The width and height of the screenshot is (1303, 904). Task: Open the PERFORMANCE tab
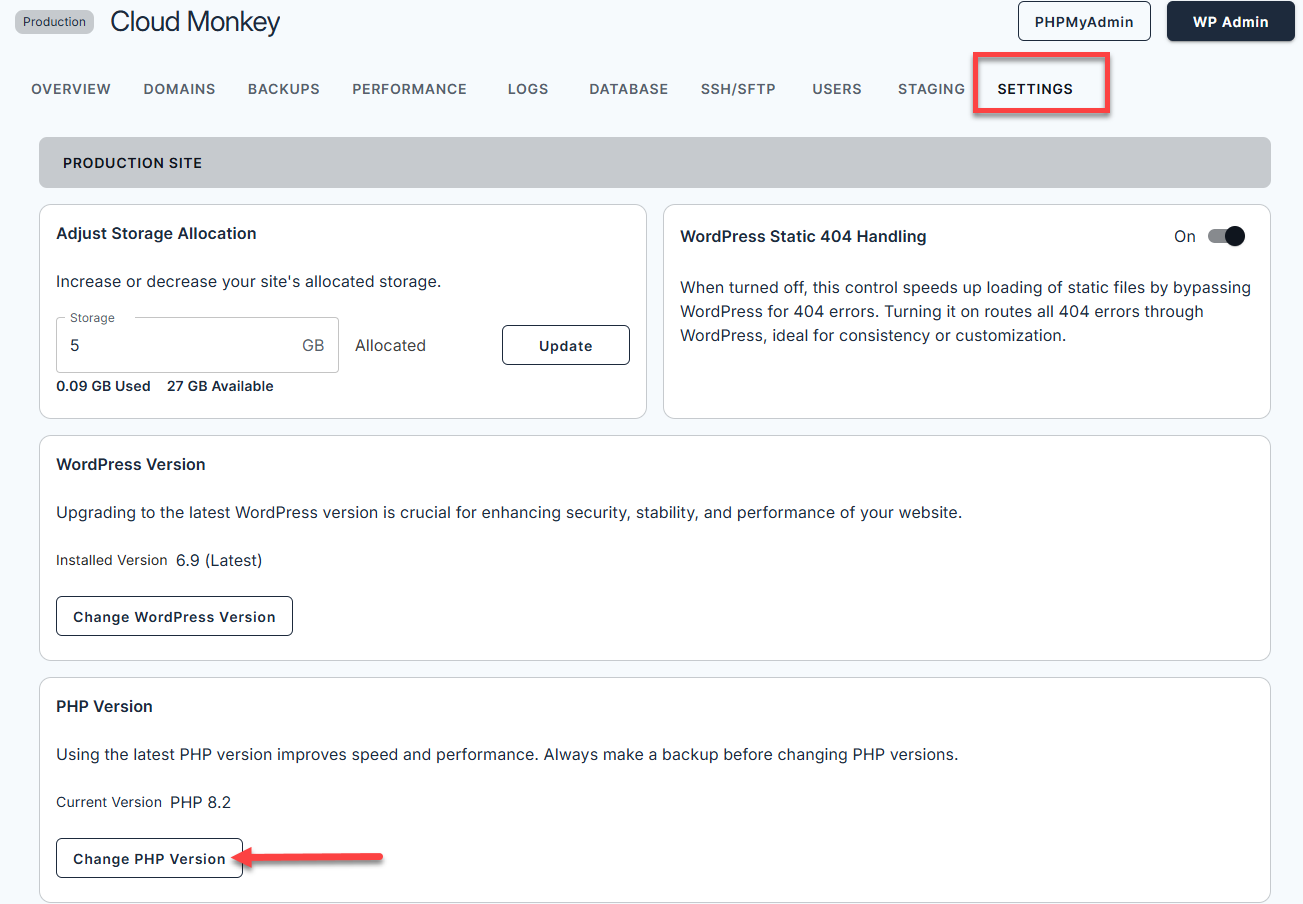[409, 88]
